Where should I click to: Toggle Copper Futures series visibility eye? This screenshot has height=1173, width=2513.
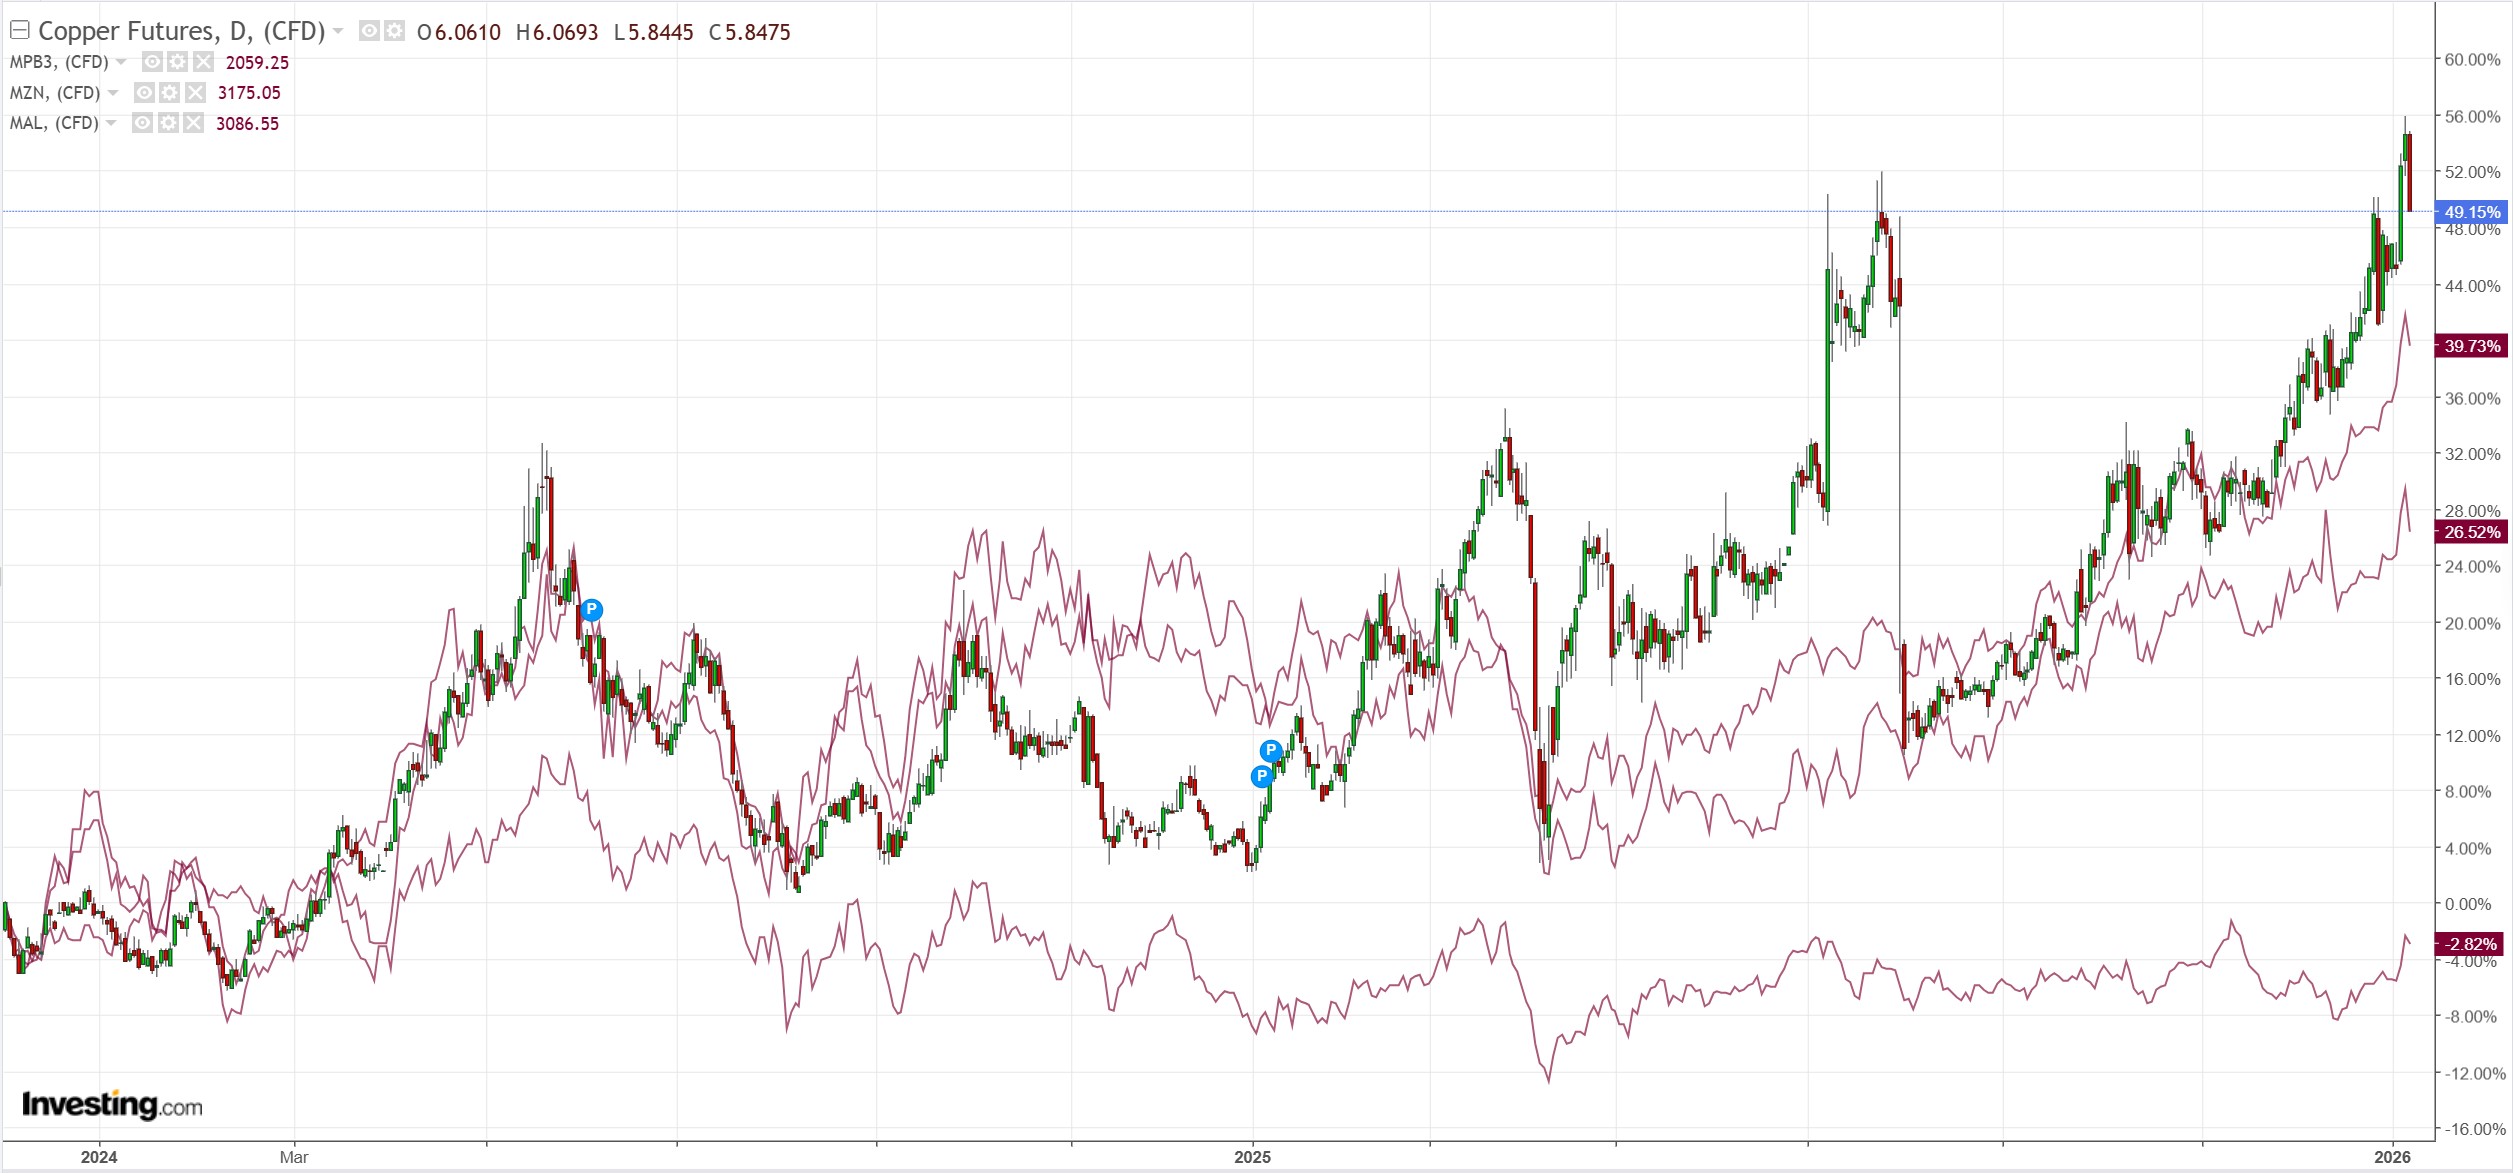(369, 31)
